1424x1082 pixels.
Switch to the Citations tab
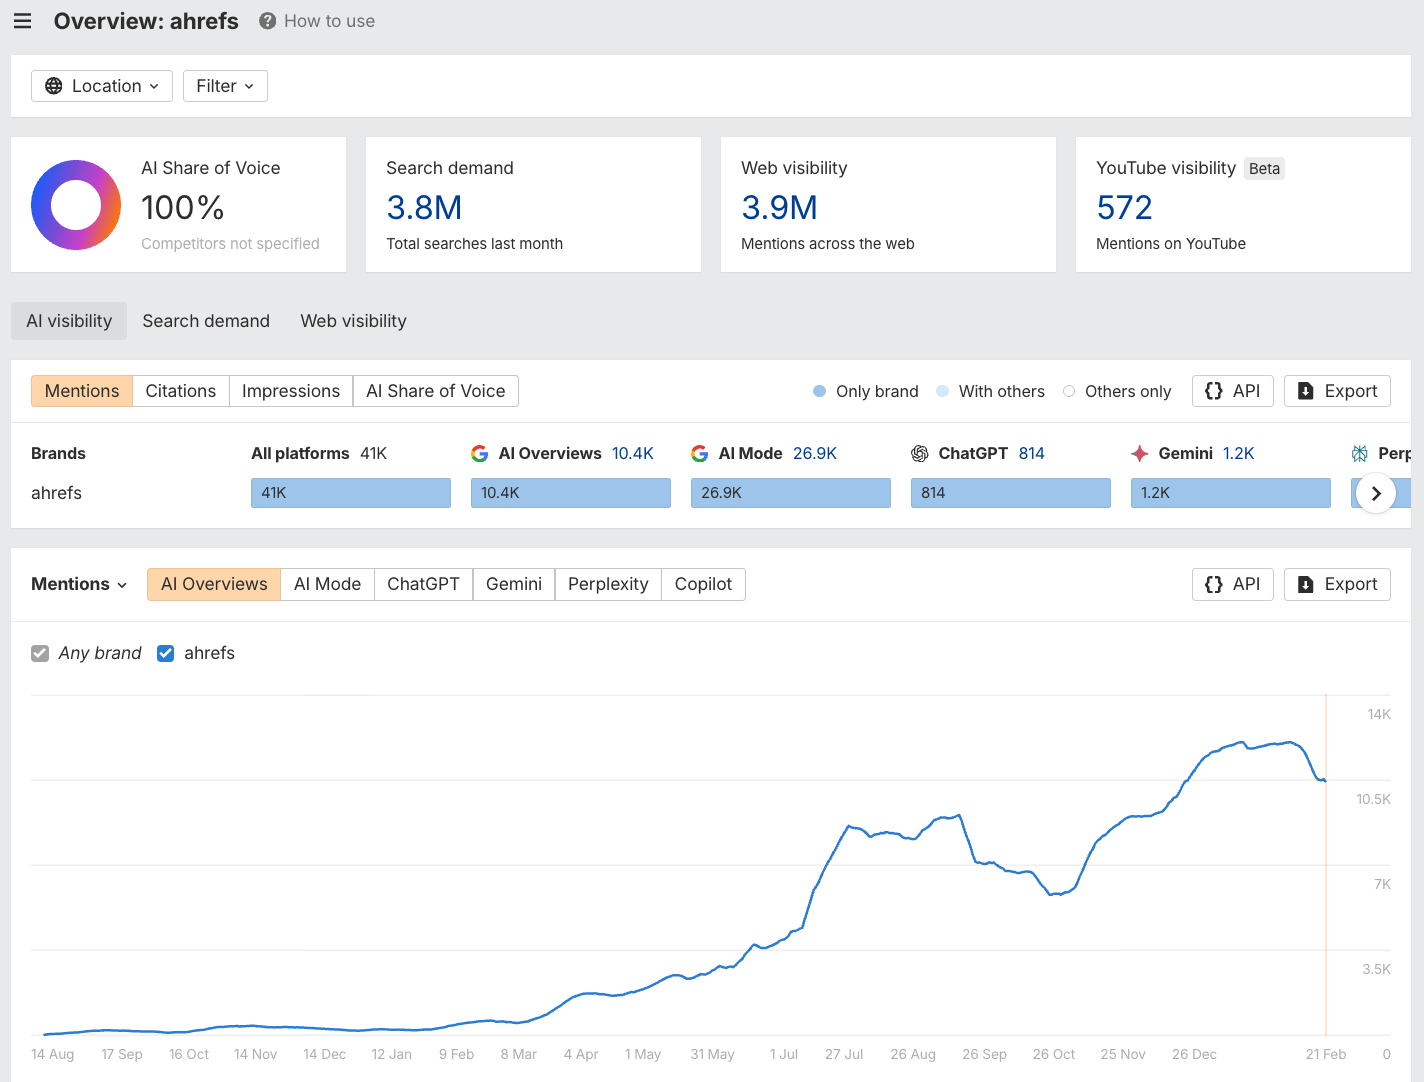180,390
